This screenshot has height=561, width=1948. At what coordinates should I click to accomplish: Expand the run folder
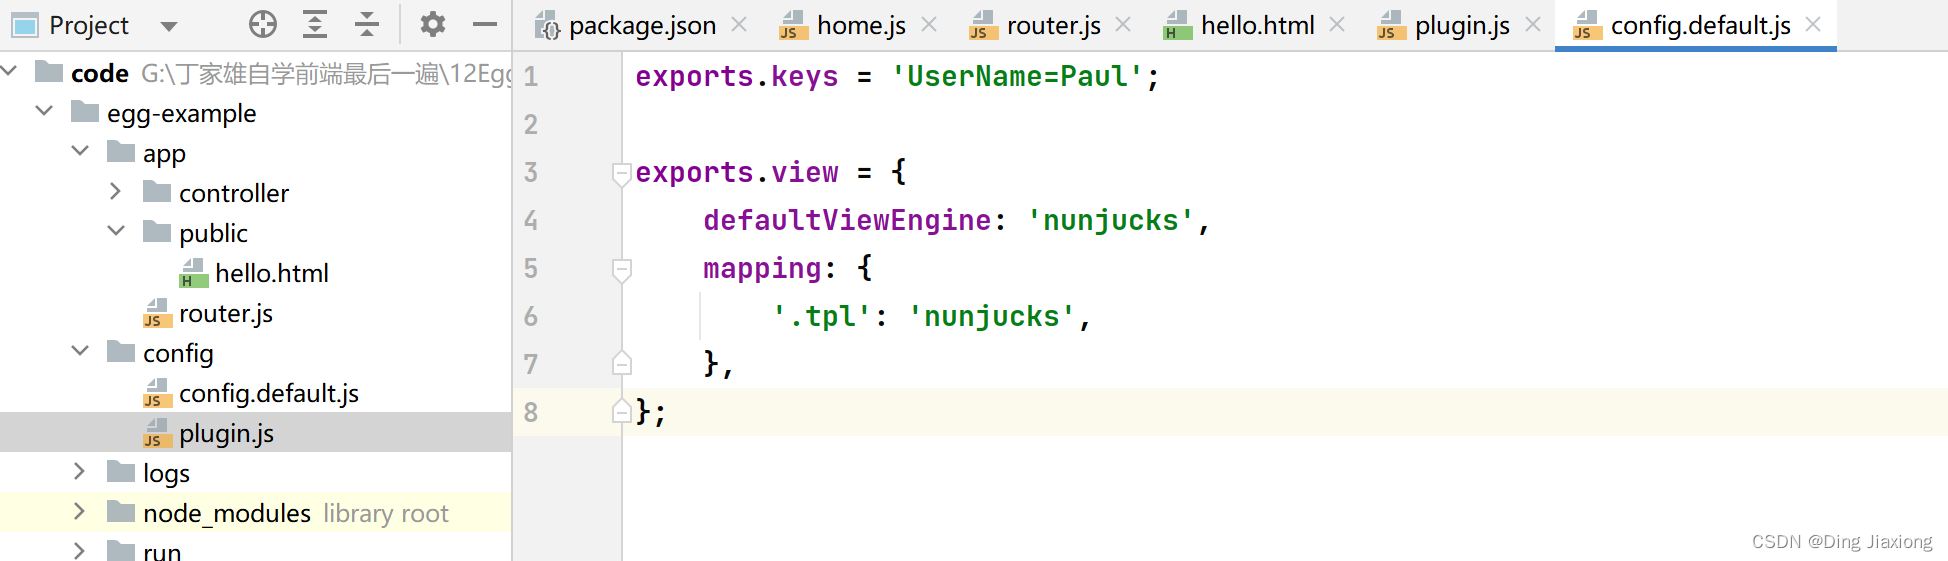pyautogui.click(x=80, y=550)
